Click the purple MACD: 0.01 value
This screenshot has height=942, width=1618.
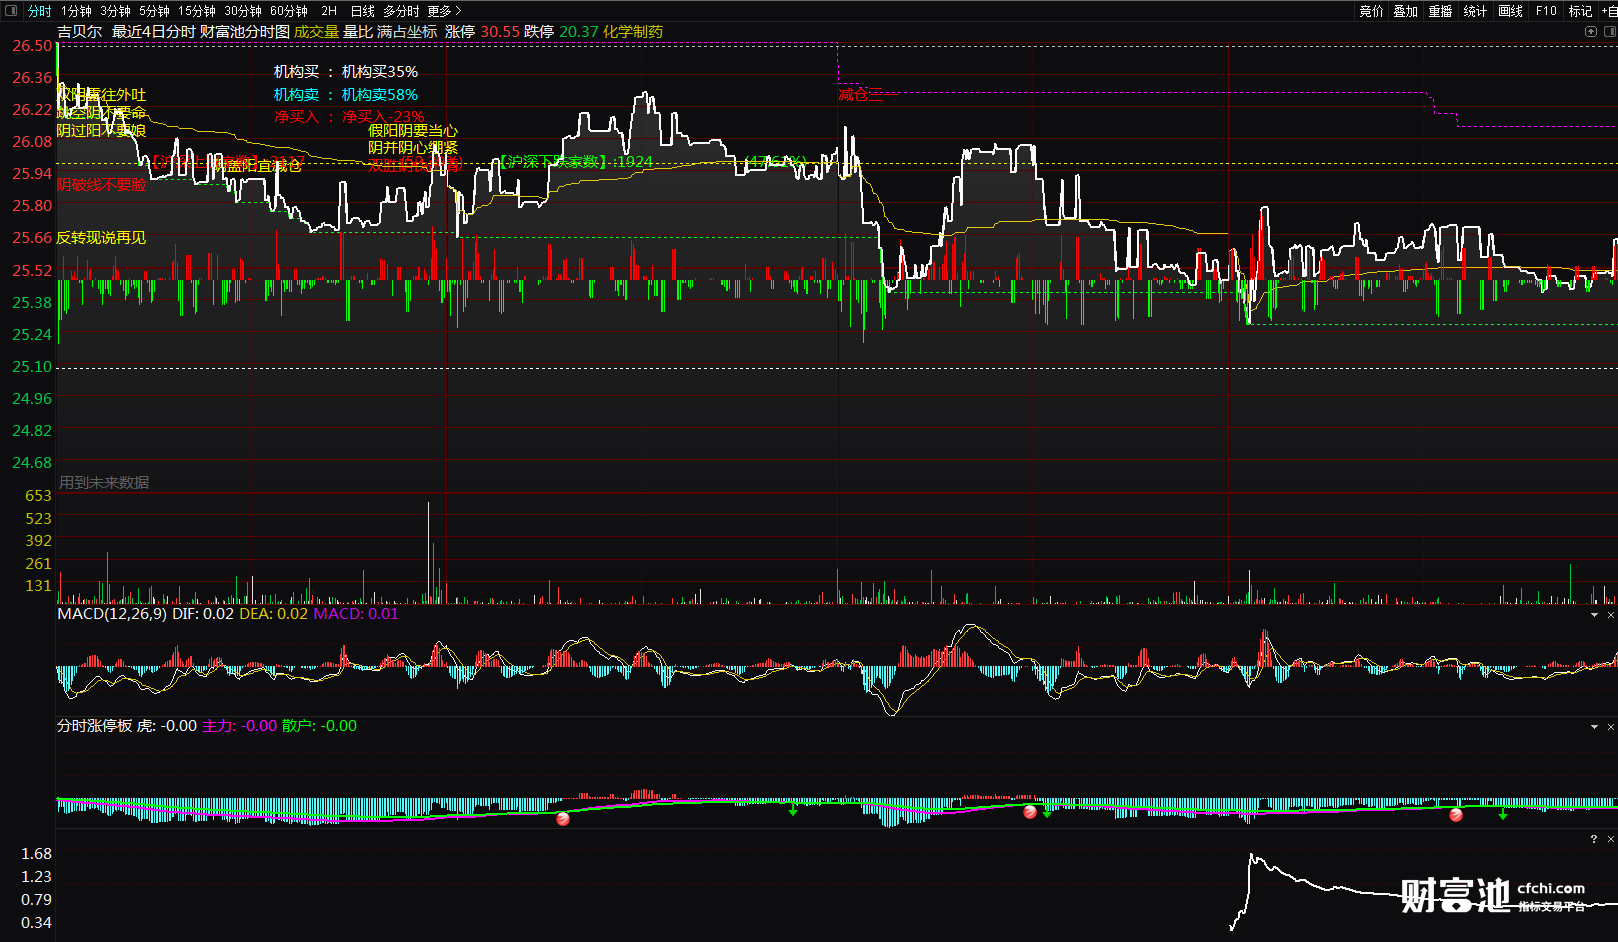click(x=356, y=614)
